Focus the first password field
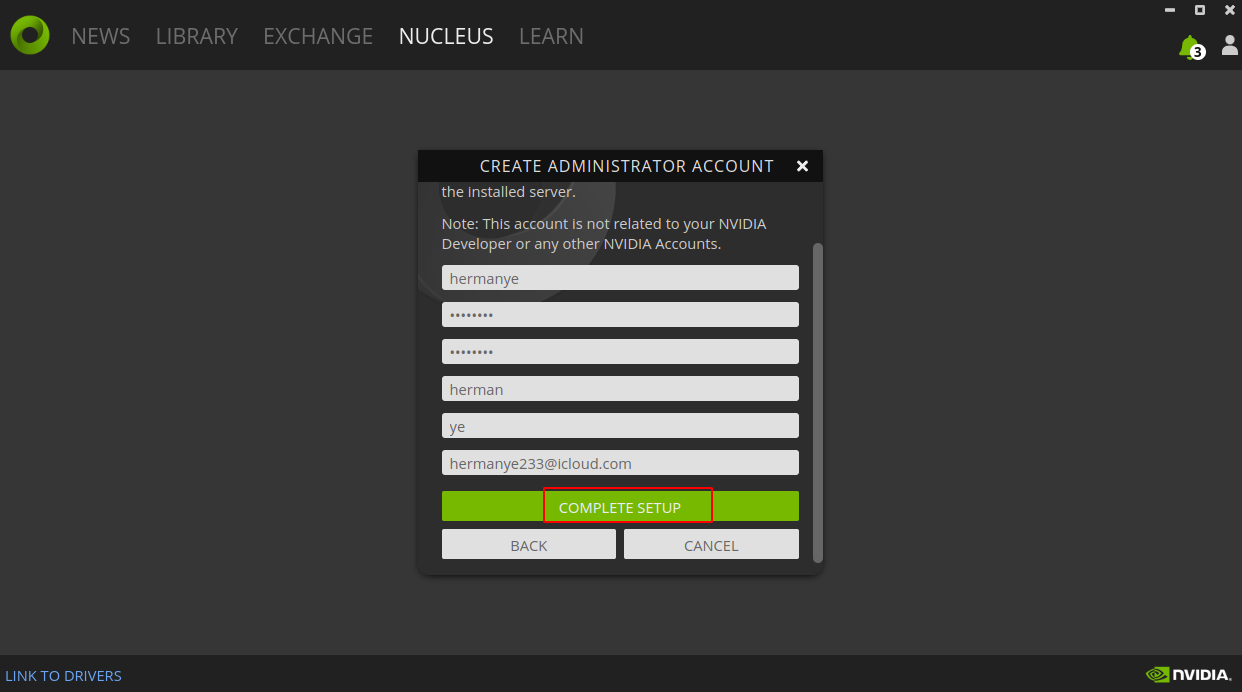The image size is (1242, 692). pos(620,315)
